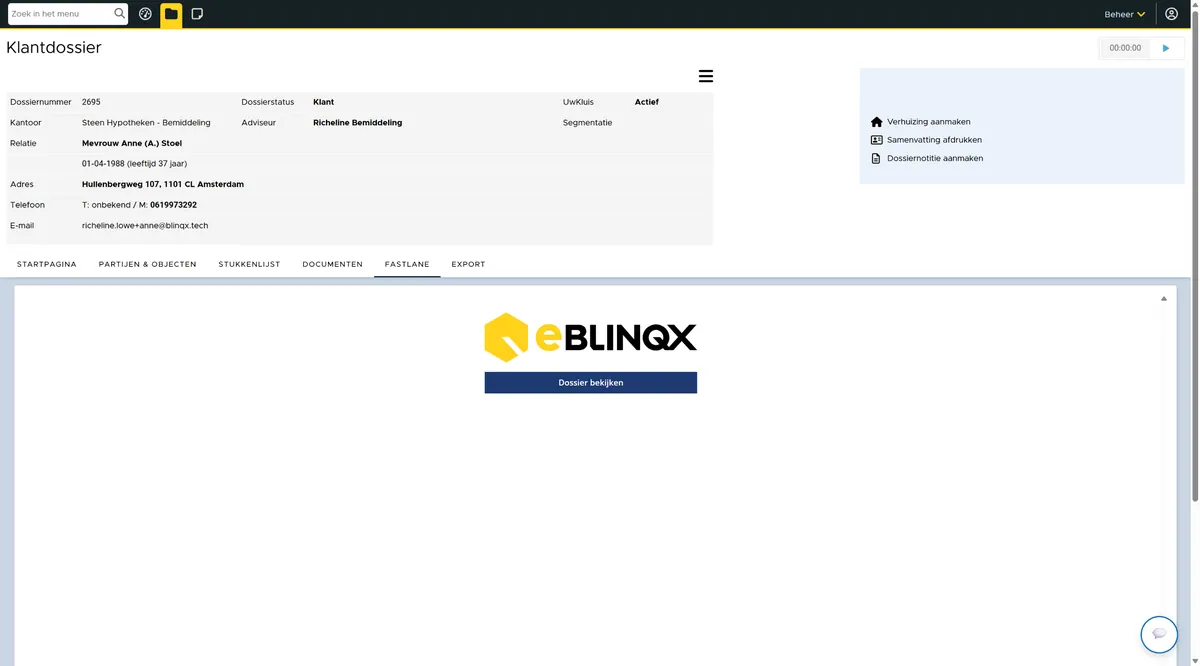Click the Dossier bekijken button

[590, 382]
